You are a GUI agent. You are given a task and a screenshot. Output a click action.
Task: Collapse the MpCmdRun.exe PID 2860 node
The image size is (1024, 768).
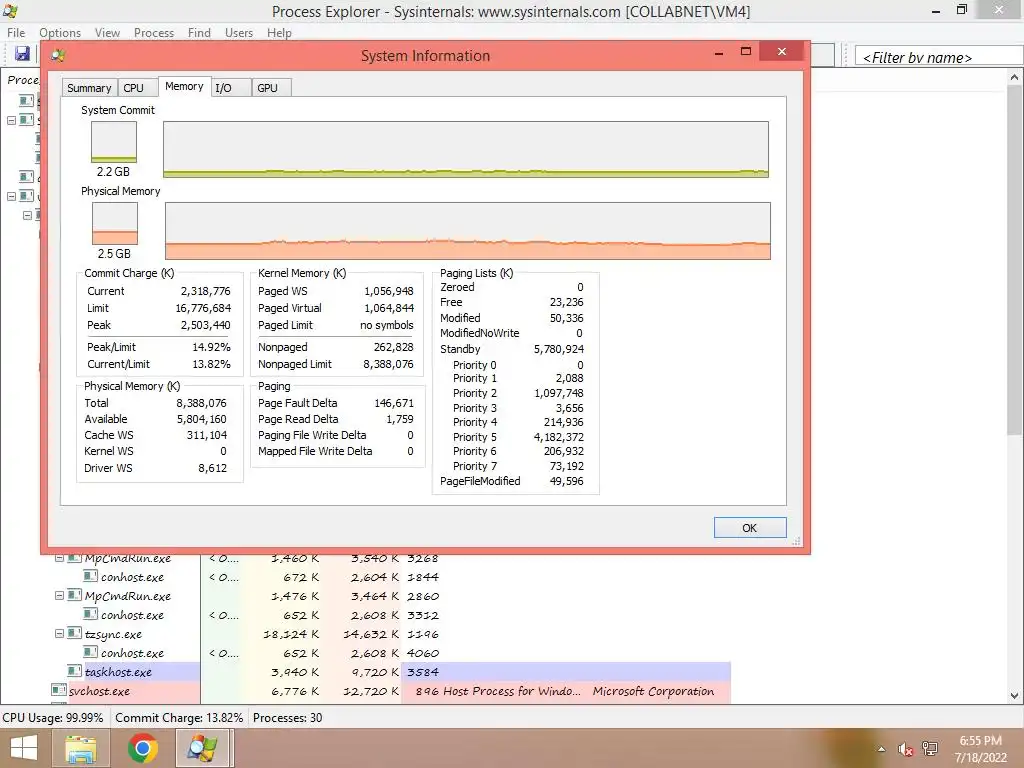(x=59, y=596)
